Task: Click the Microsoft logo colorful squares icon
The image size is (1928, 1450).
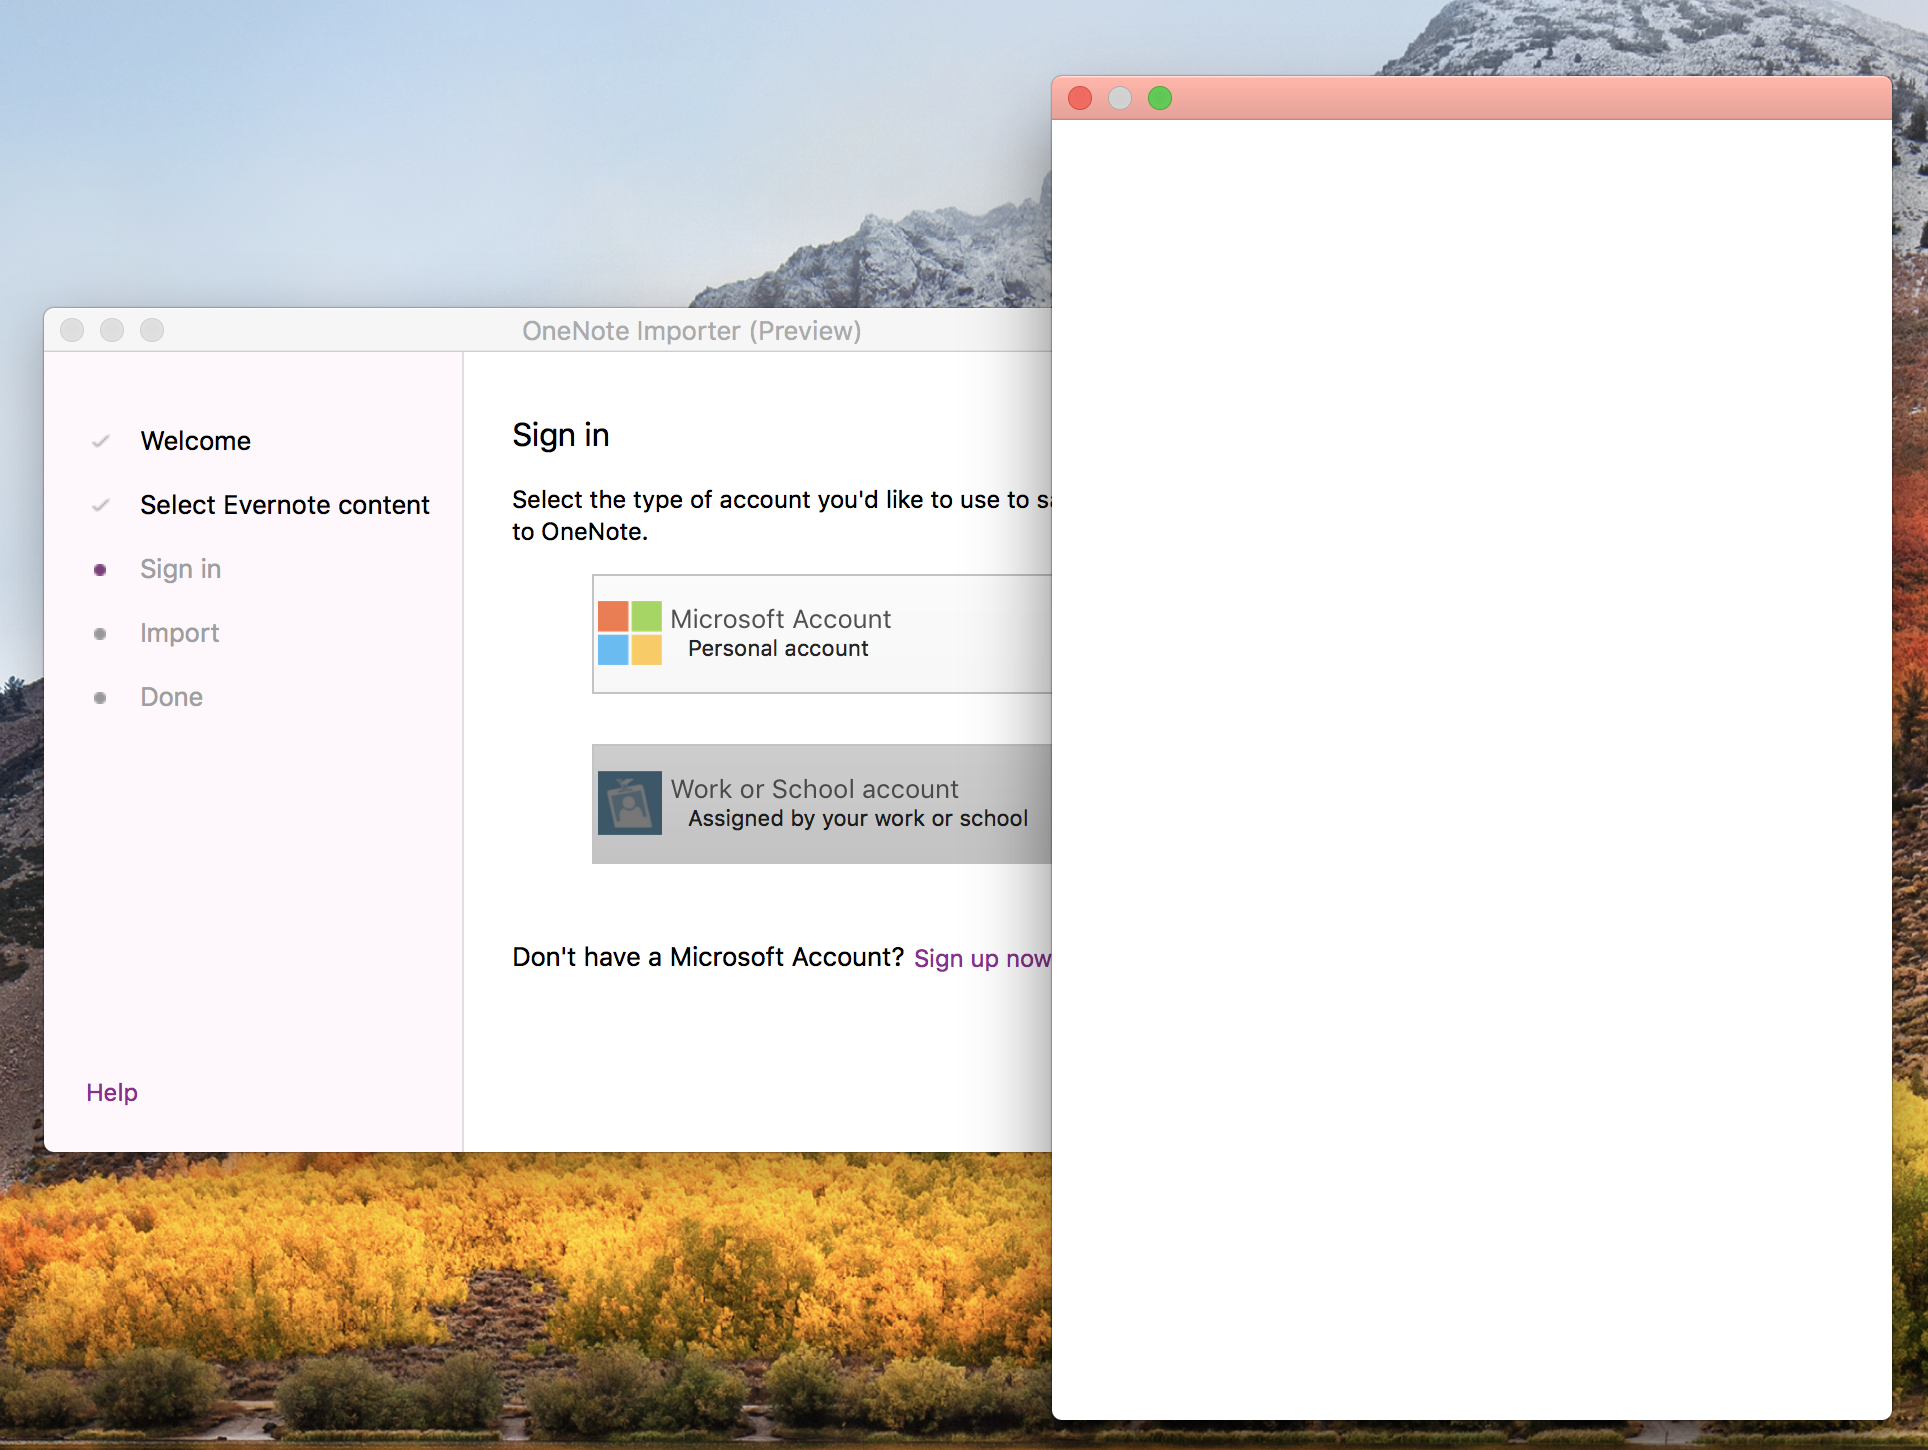Action: (627, 632)
